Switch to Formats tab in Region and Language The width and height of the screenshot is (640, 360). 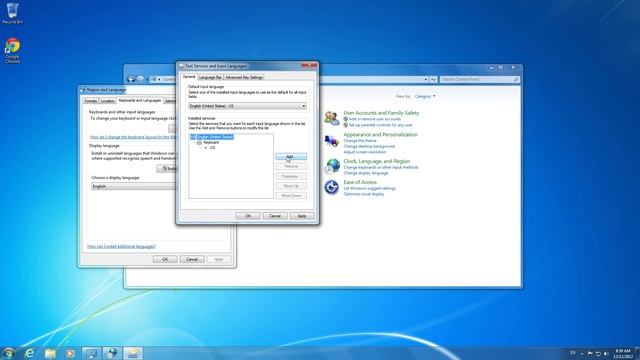coord(91,101)
